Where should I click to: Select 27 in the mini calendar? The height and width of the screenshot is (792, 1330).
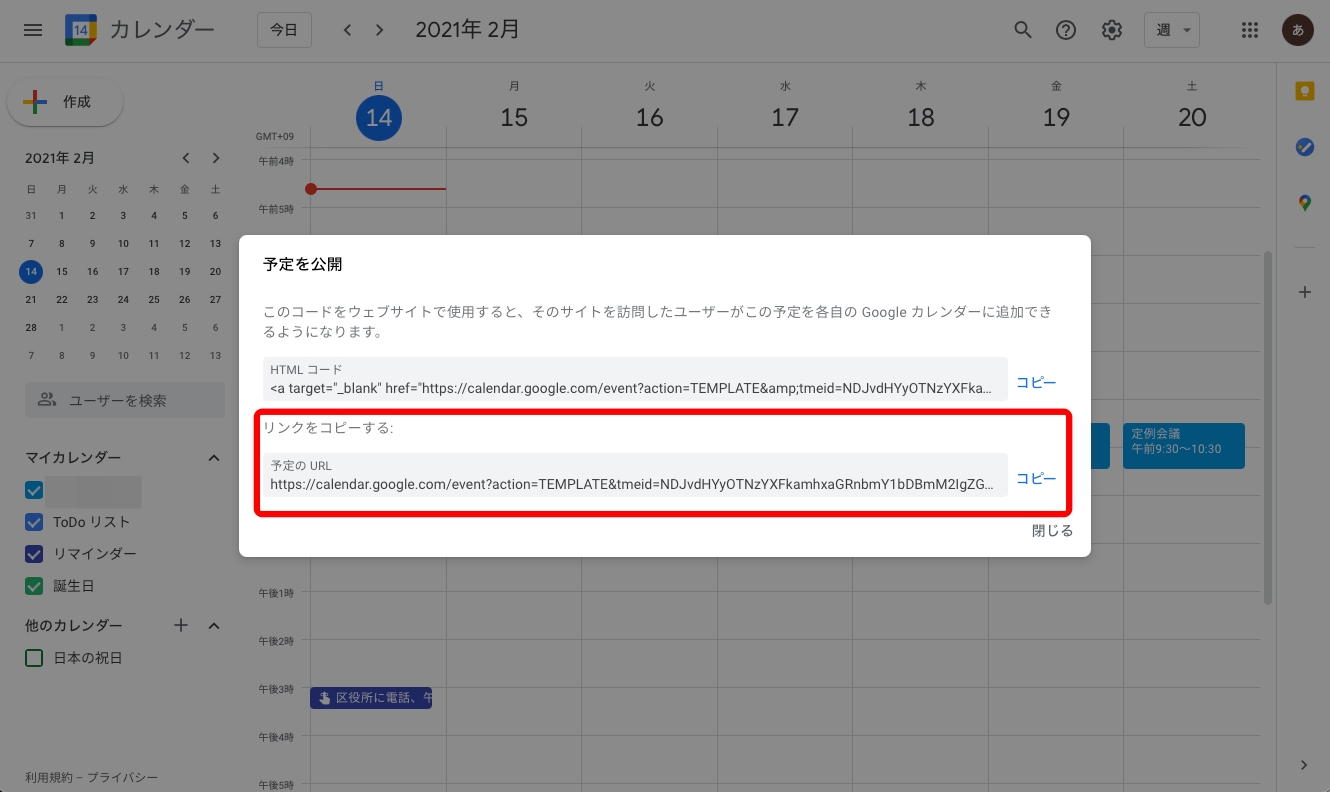point(215,299)
